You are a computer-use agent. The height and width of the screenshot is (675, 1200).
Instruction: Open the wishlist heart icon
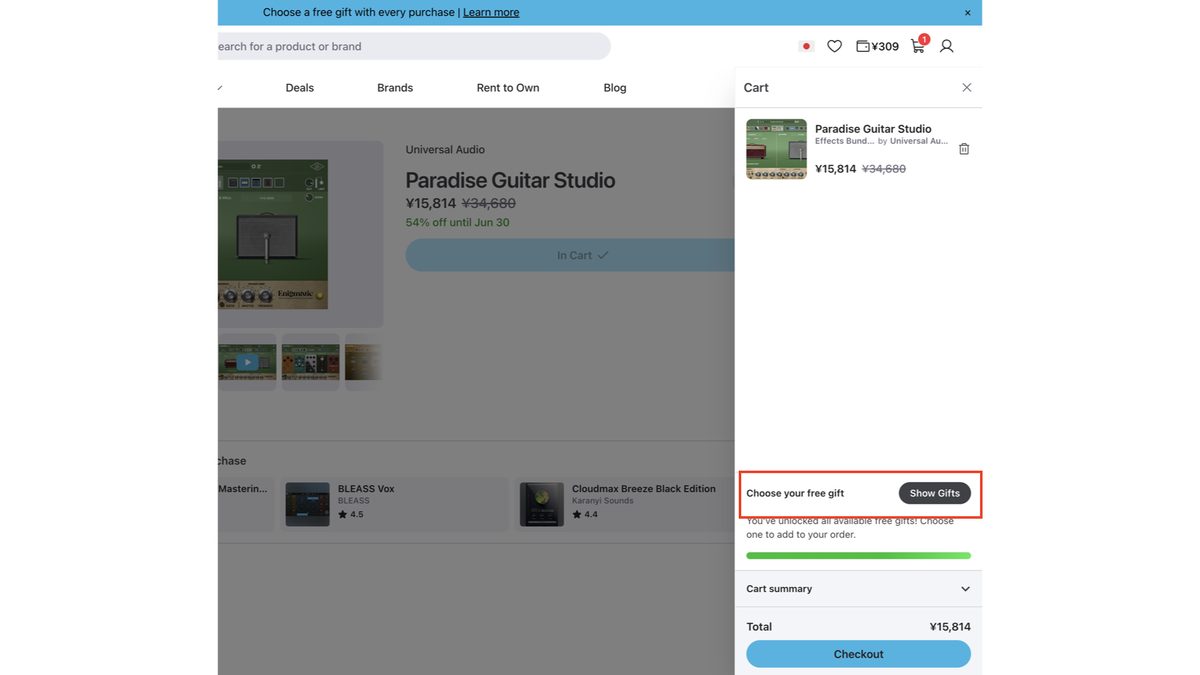coord(834,46)
